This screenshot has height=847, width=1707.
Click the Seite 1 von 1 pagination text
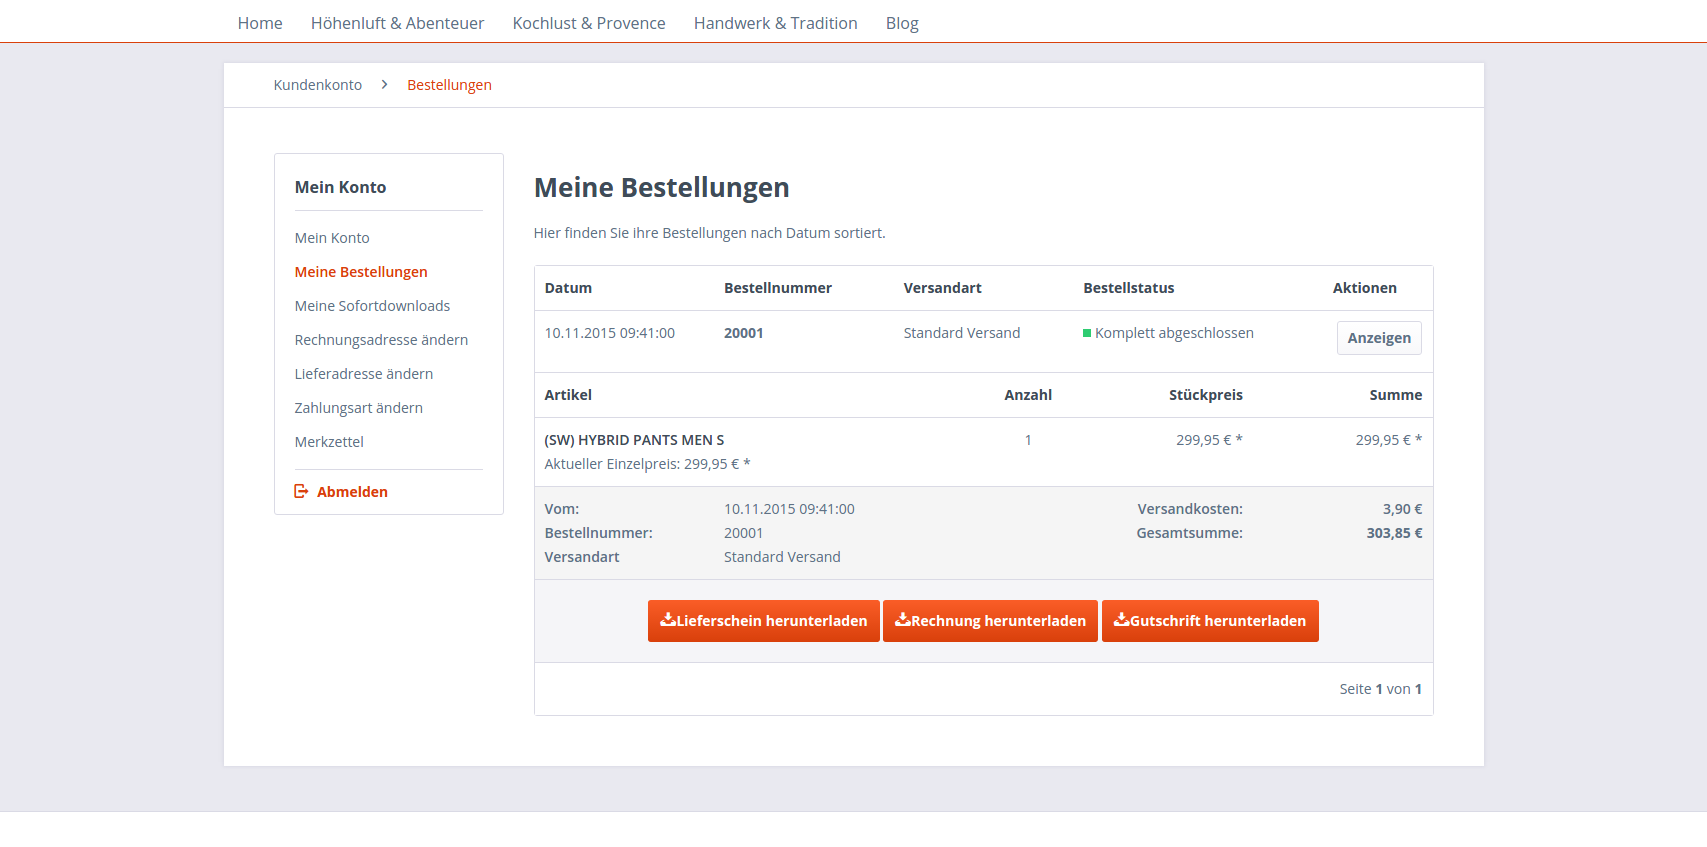(1380, 689)
